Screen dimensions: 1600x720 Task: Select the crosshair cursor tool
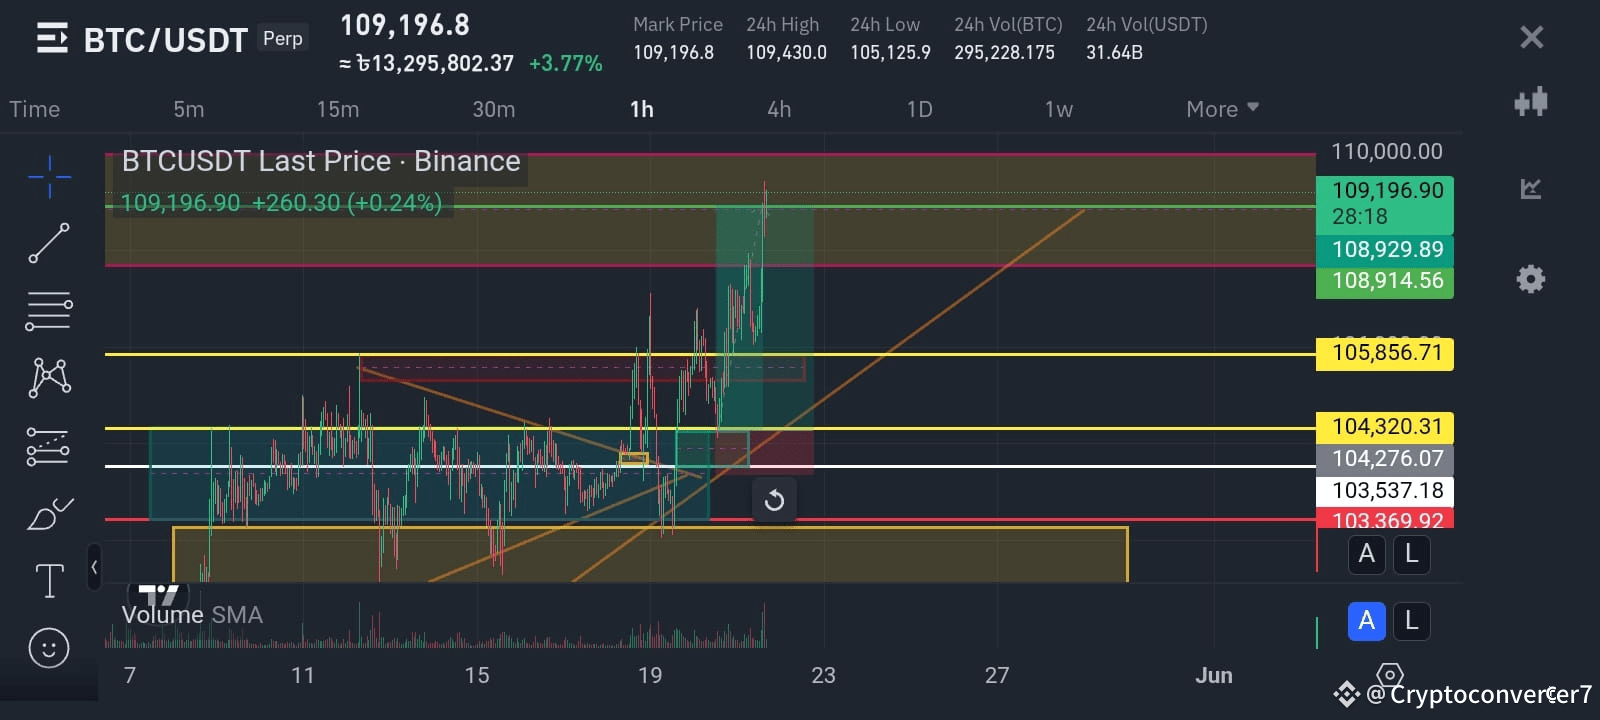[49, 178]
